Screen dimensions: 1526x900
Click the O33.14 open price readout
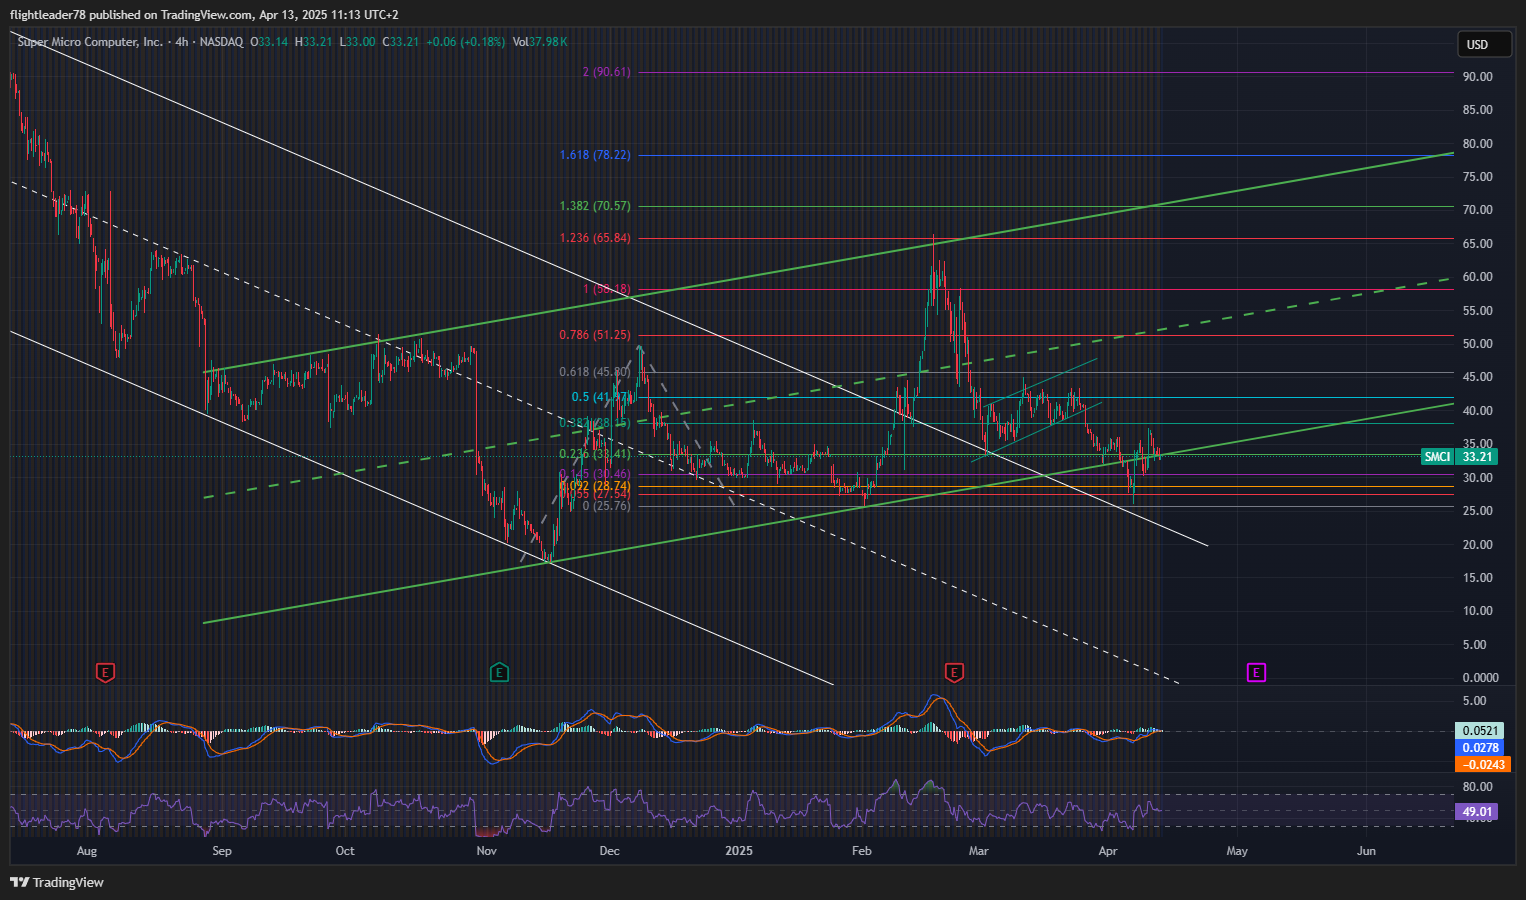269,42
